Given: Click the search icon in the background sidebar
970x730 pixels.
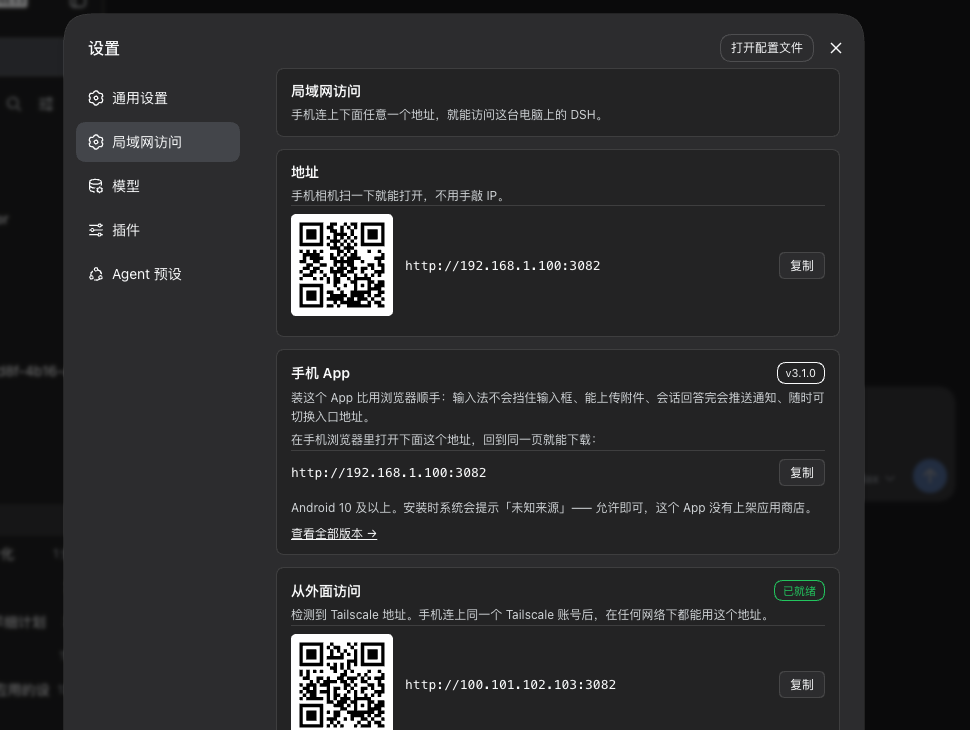Looking at the screenshot, I should 14,103.
